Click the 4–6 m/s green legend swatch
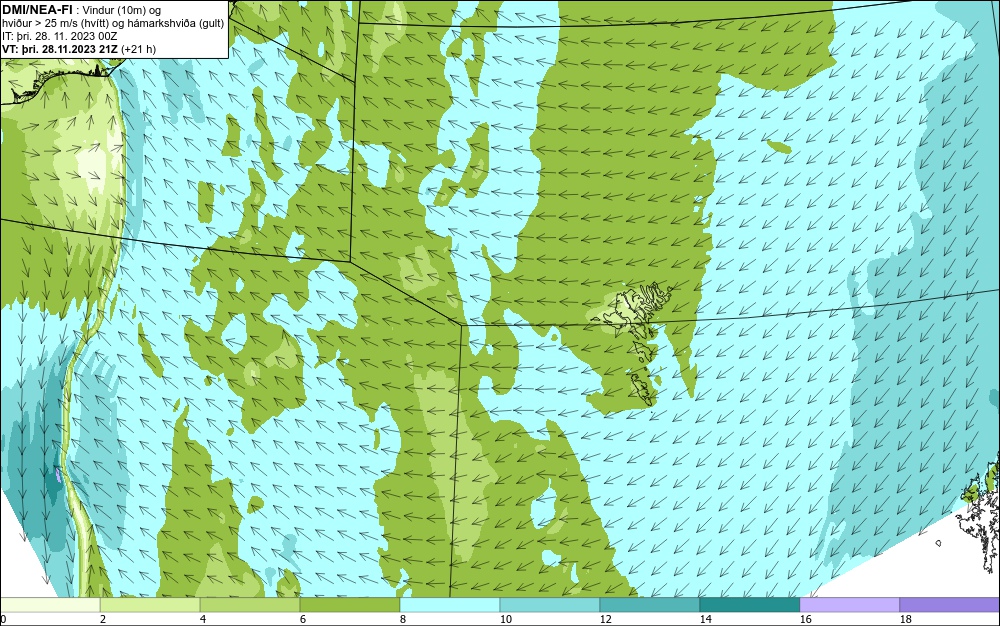The width and height of the screenshot is (1000, 626). point(250,604)
